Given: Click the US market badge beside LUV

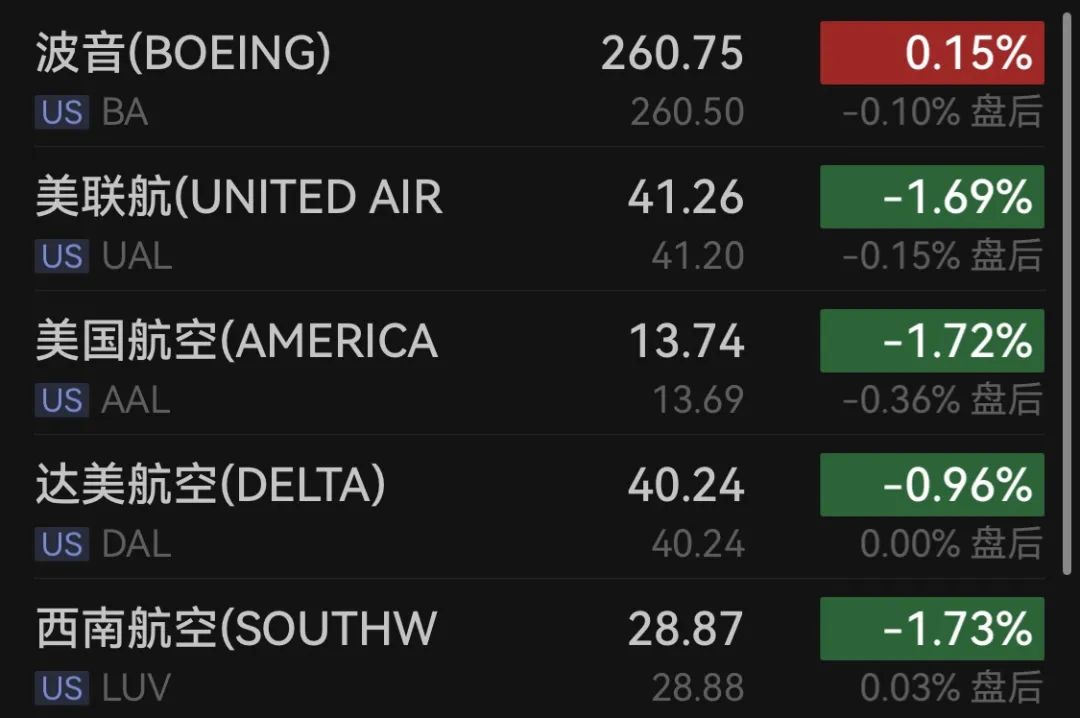Looking at the screenshot, I should coord(62,688).
